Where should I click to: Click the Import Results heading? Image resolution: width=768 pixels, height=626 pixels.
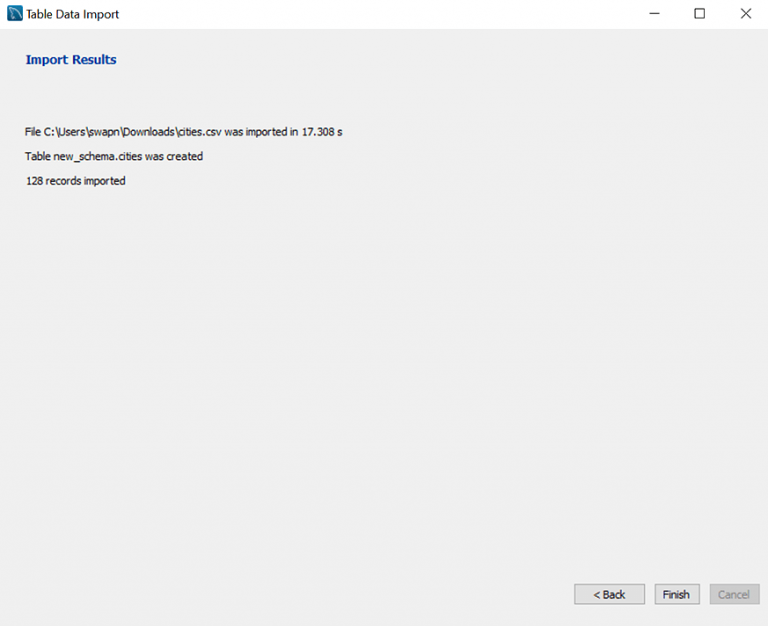point(71,60)
